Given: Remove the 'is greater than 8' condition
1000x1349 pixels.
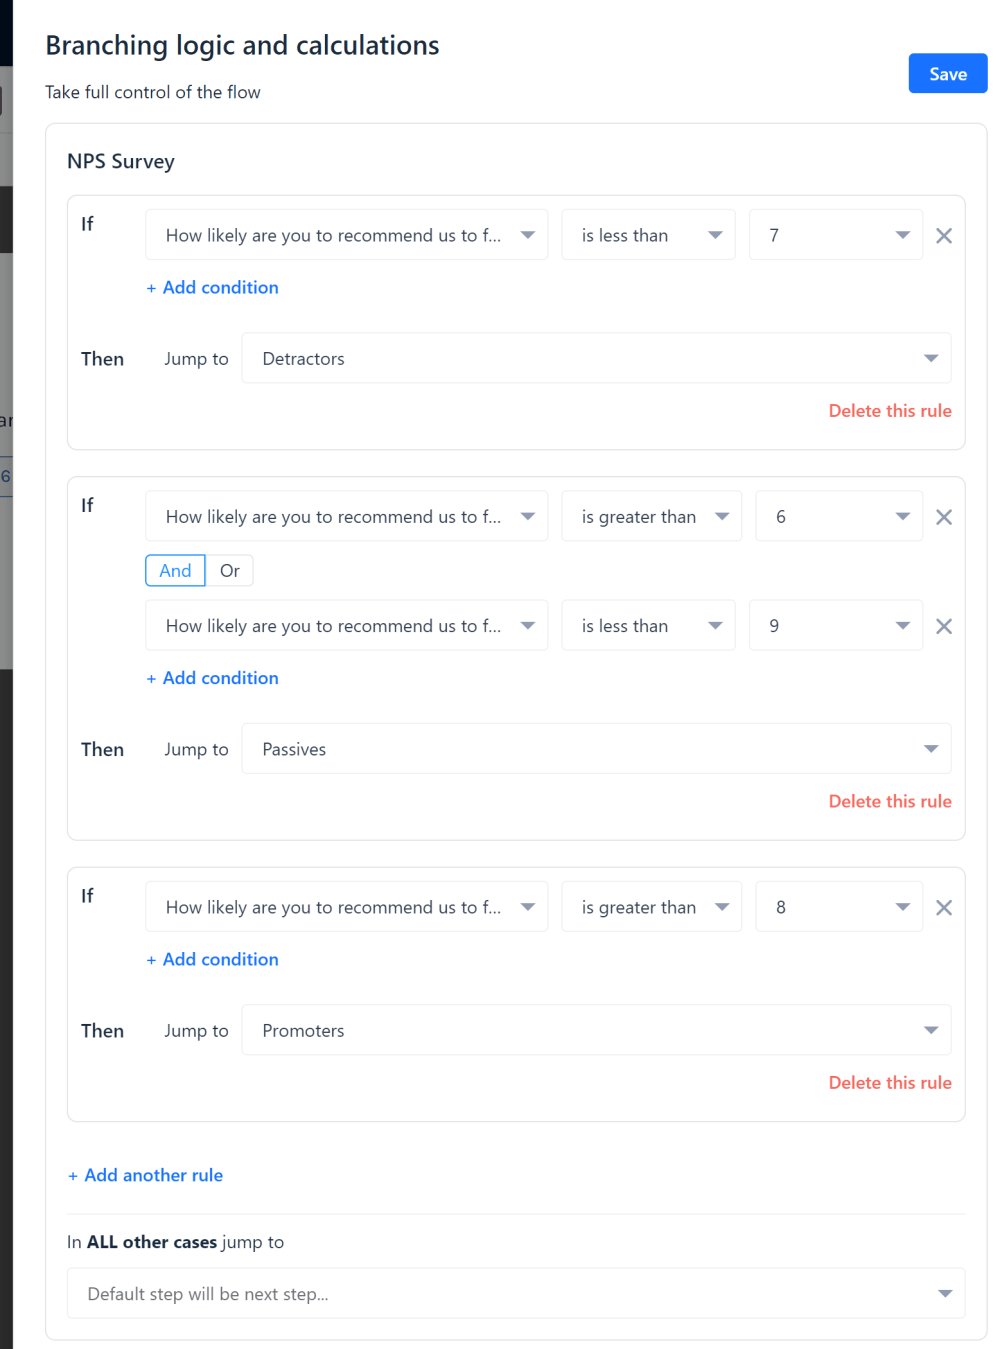Looking at the screenshot, I should (x=943, y=908).
